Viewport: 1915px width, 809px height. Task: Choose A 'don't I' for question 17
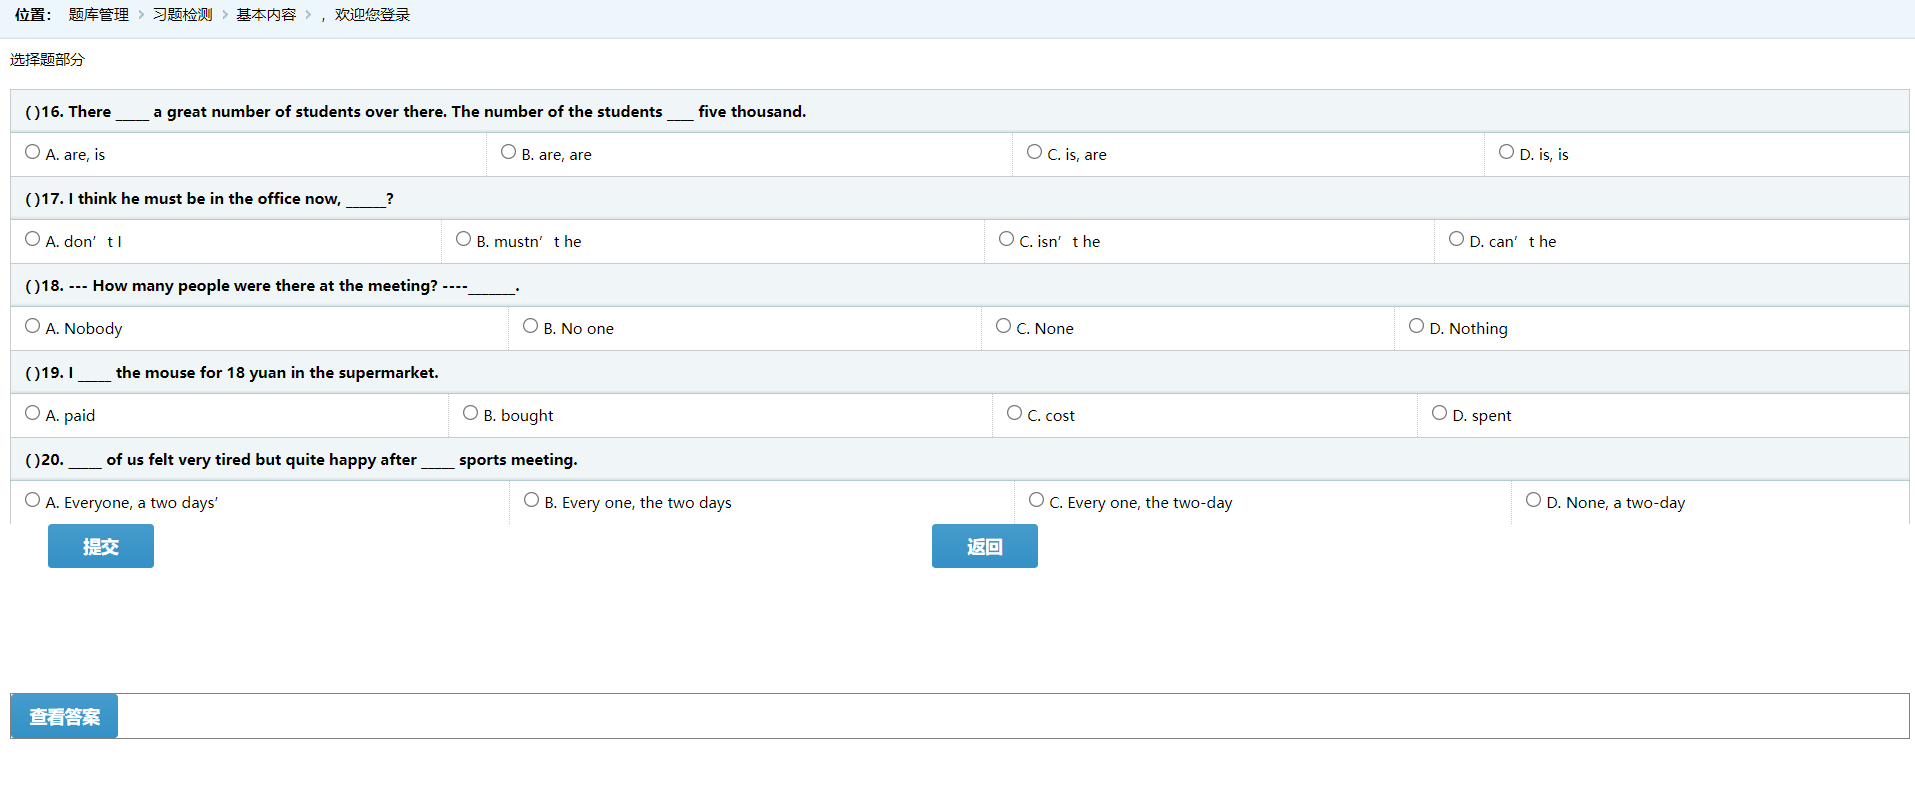coord(33,239)
